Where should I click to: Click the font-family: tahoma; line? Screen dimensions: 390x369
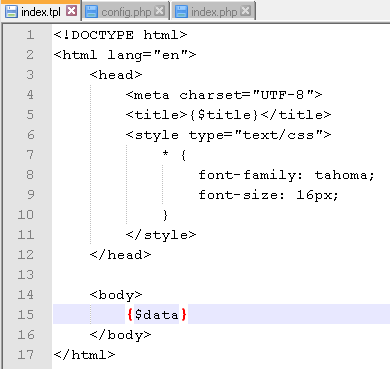pos(287,175)
